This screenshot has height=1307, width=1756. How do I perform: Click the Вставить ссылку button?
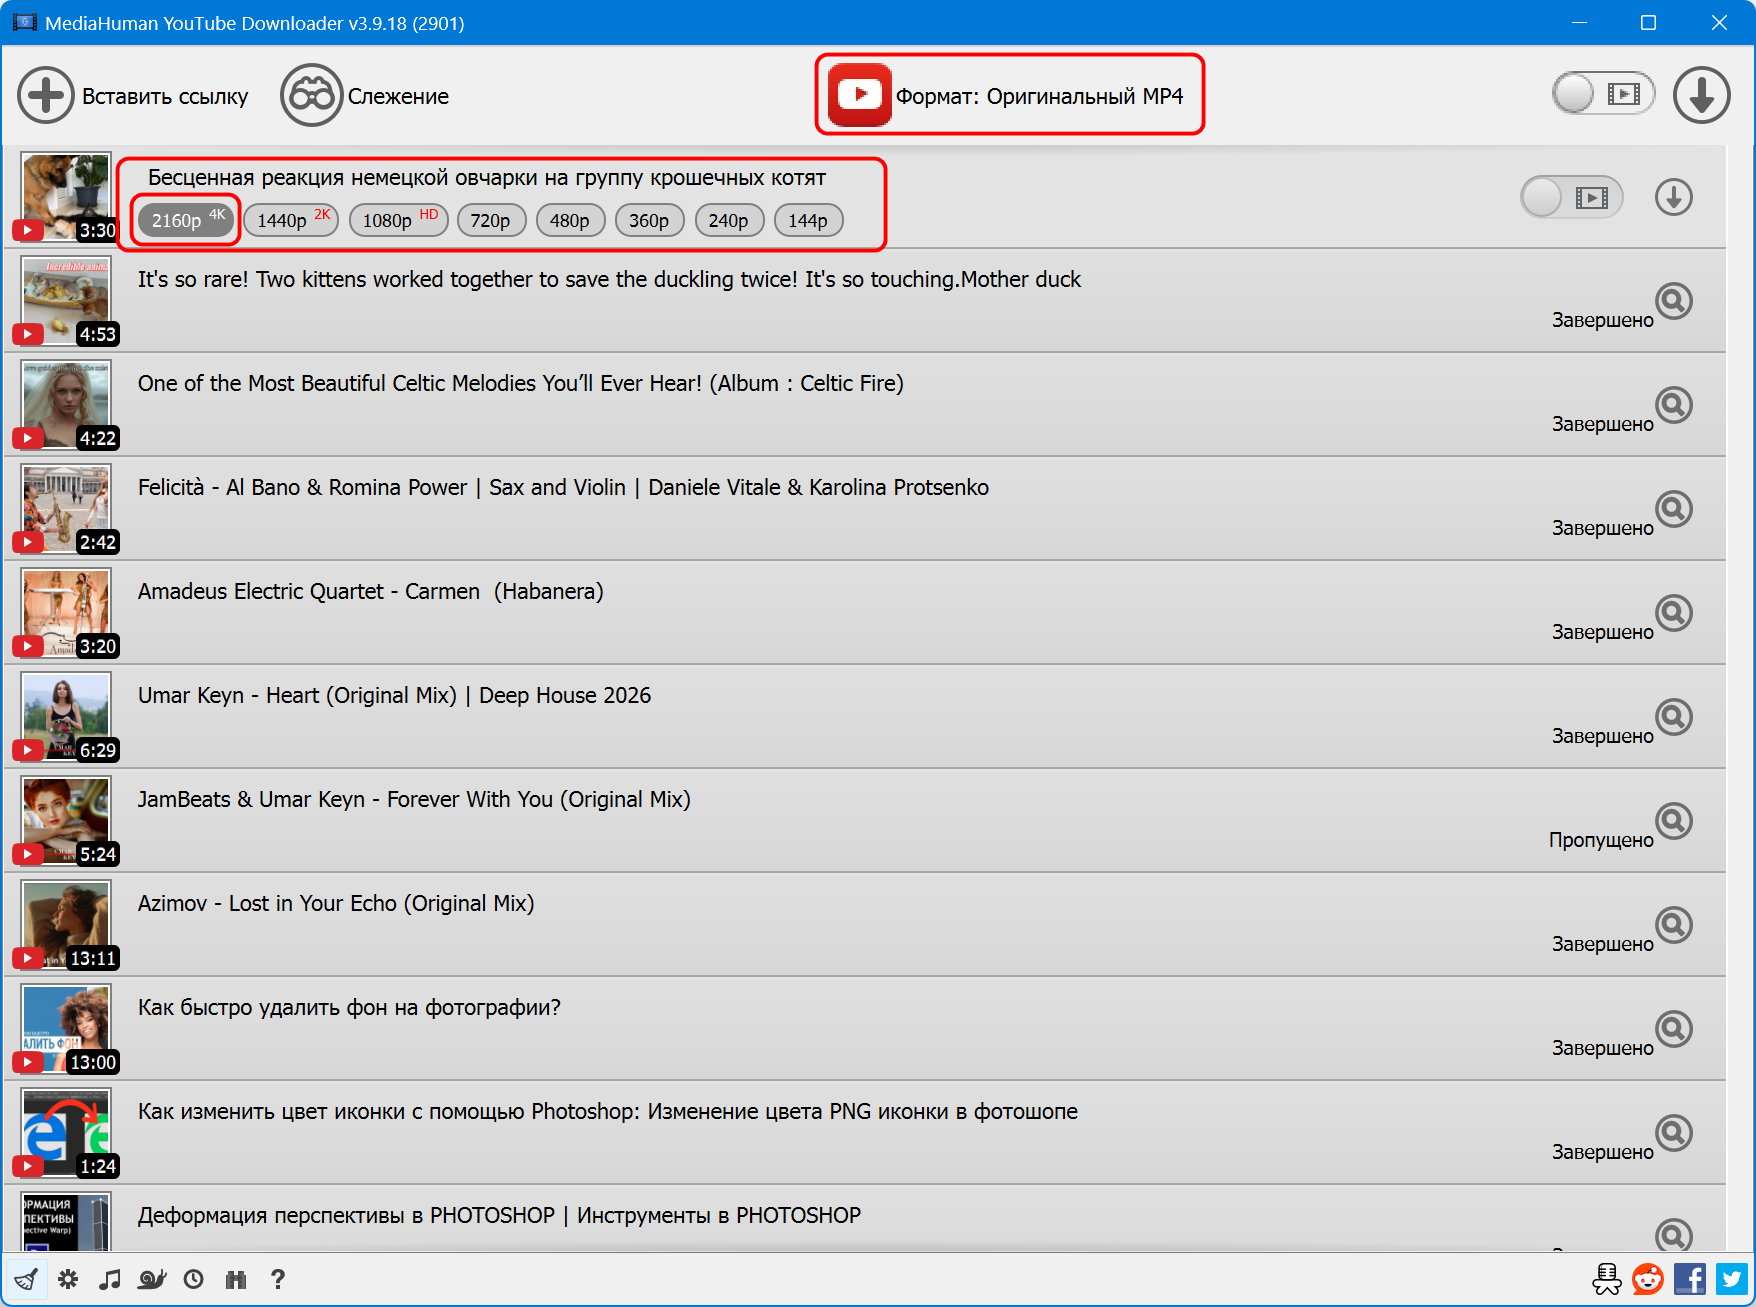(133, 96)
